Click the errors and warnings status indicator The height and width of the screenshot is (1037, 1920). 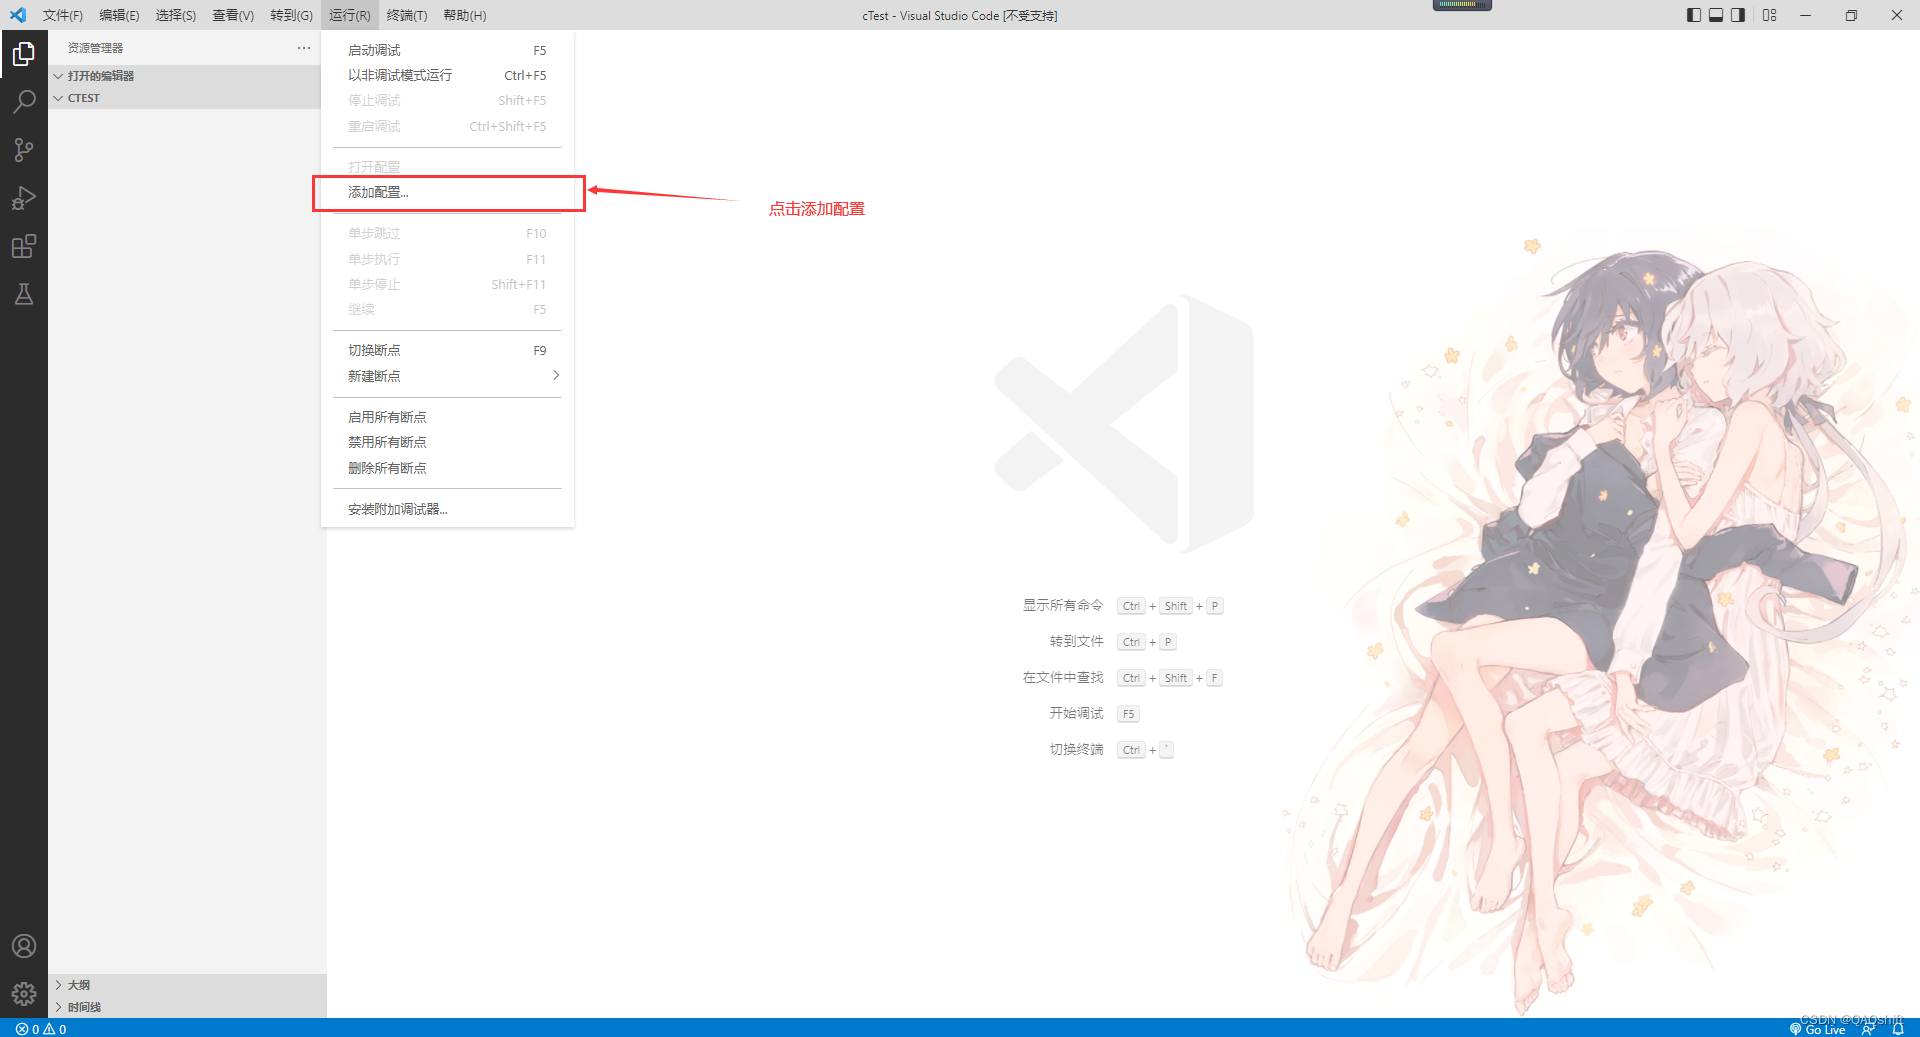pyautogui.click(x=41, y=1029)
